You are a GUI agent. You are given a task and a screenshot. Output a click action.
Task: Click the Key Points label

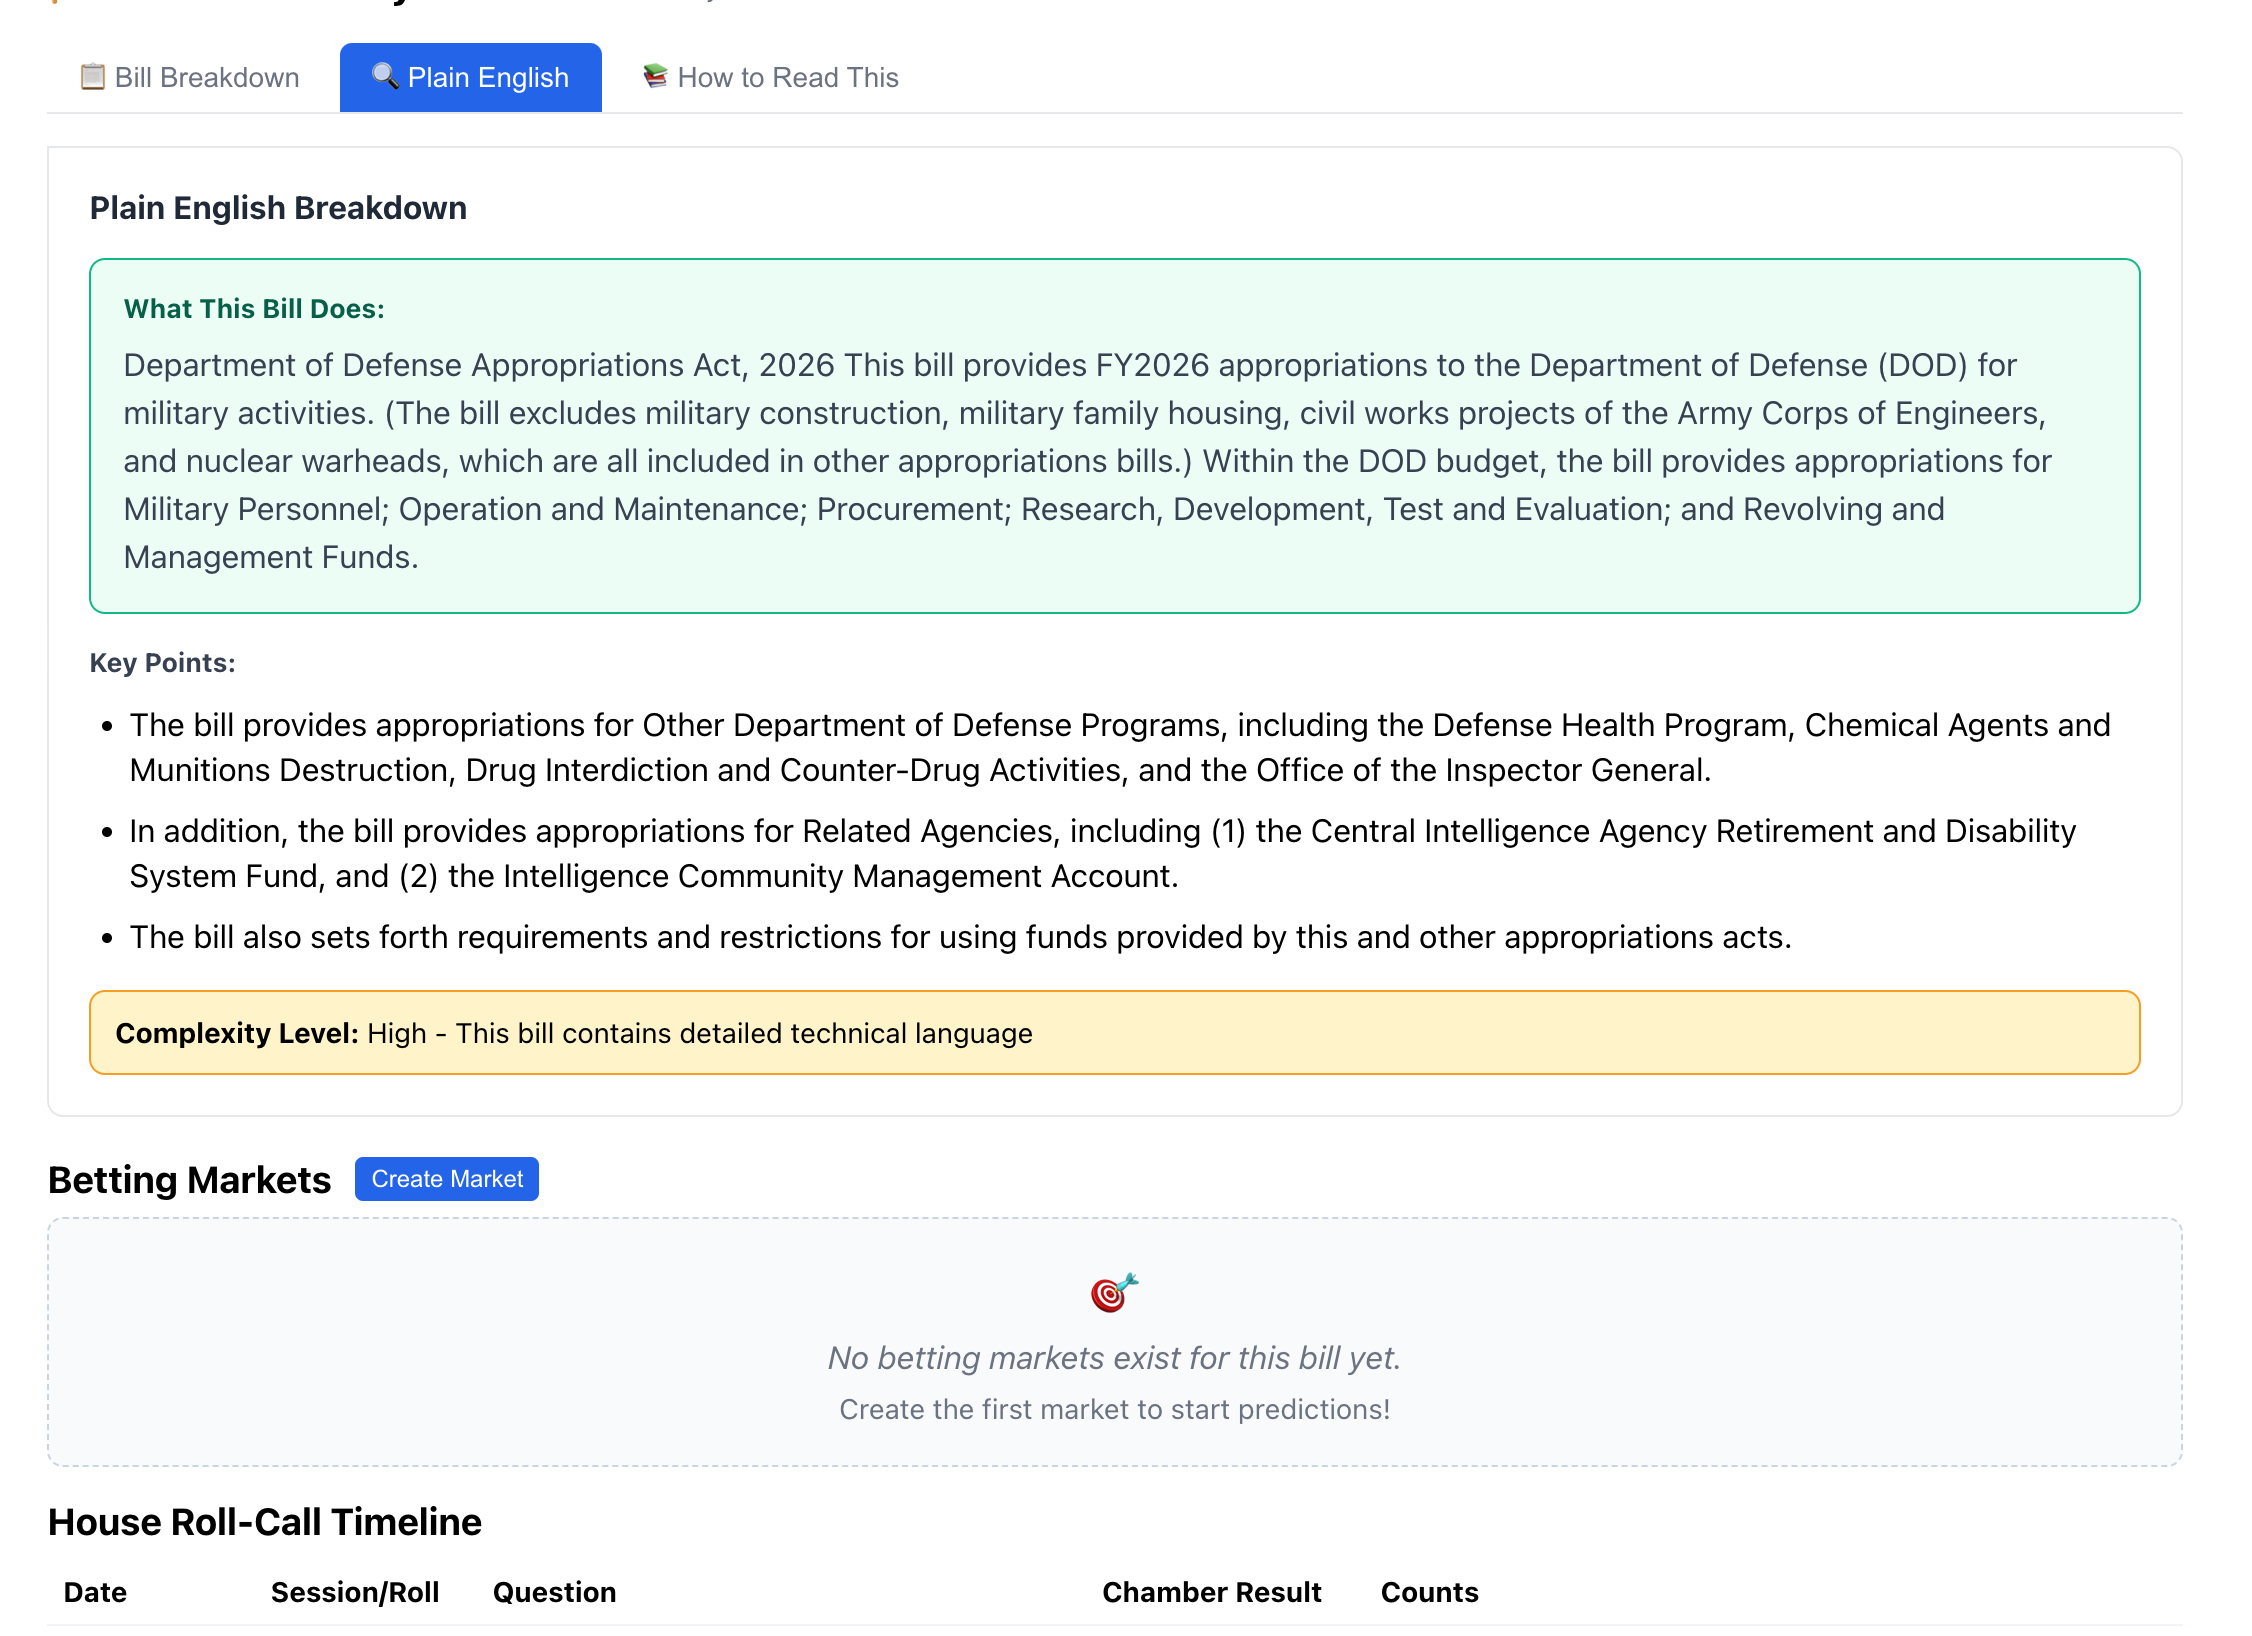pyautogui.click(x=162, y=663)
